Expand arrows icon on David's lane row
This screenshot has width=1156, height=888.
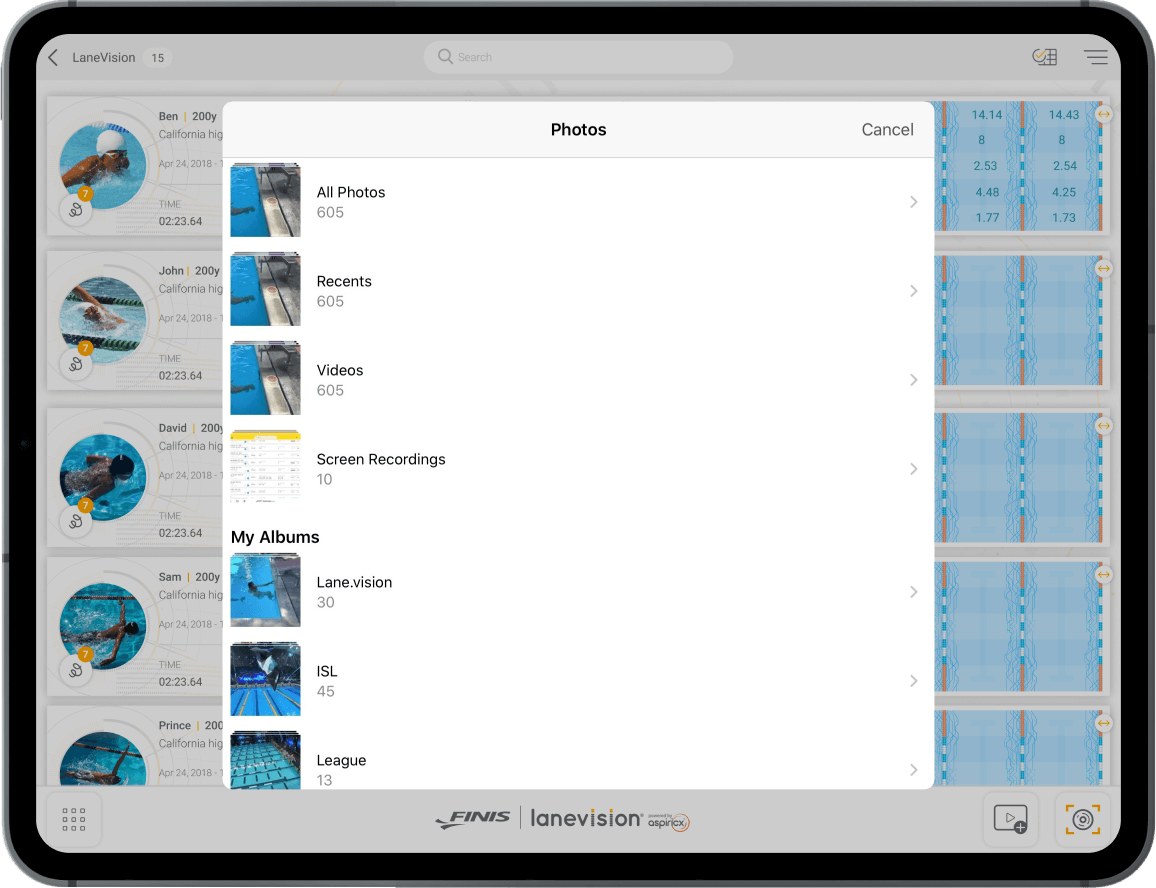(x=1103, y=426)
